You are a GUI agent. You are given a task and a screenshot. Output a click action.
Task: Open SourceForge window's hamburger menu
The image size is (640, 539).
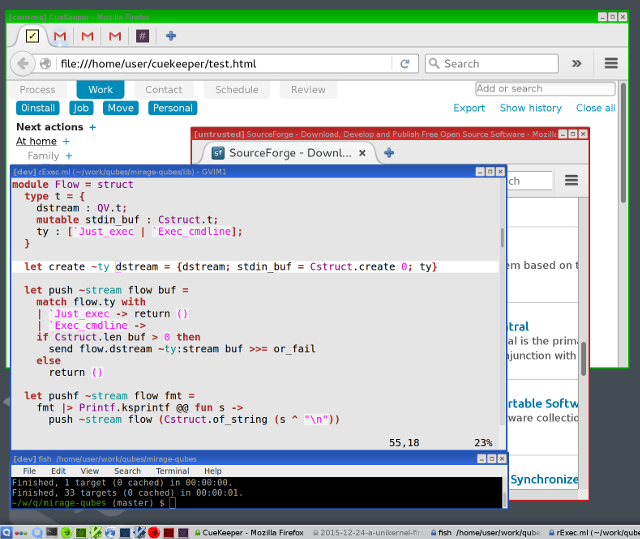coord(571,181)
